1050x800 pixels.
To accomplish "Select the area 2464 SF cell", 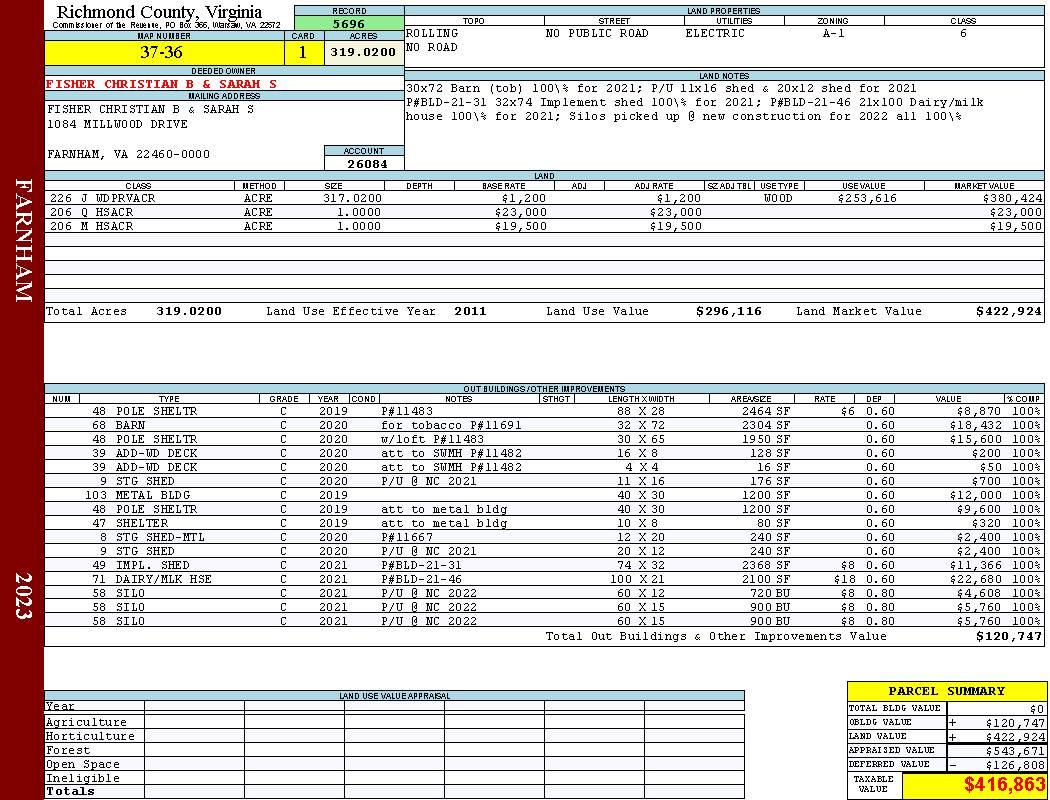I will click(765, 411).
